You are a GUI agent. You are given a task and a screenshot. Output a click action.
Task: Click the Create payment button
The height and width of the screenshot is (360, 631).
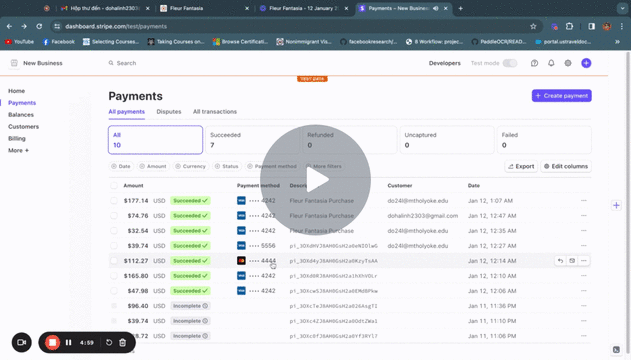(561, 96)
